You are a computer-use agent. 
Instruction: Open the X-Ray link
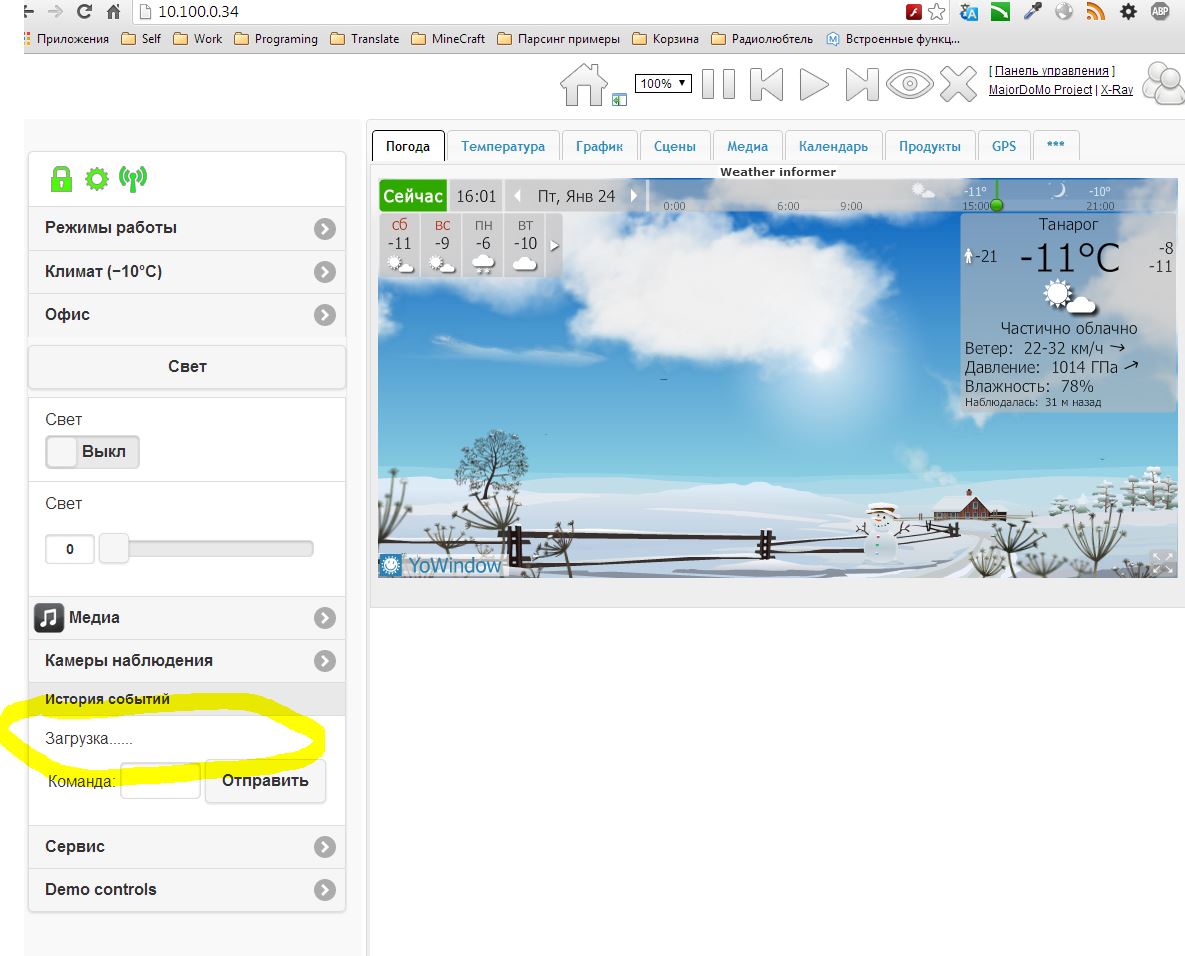[1116, 89]
